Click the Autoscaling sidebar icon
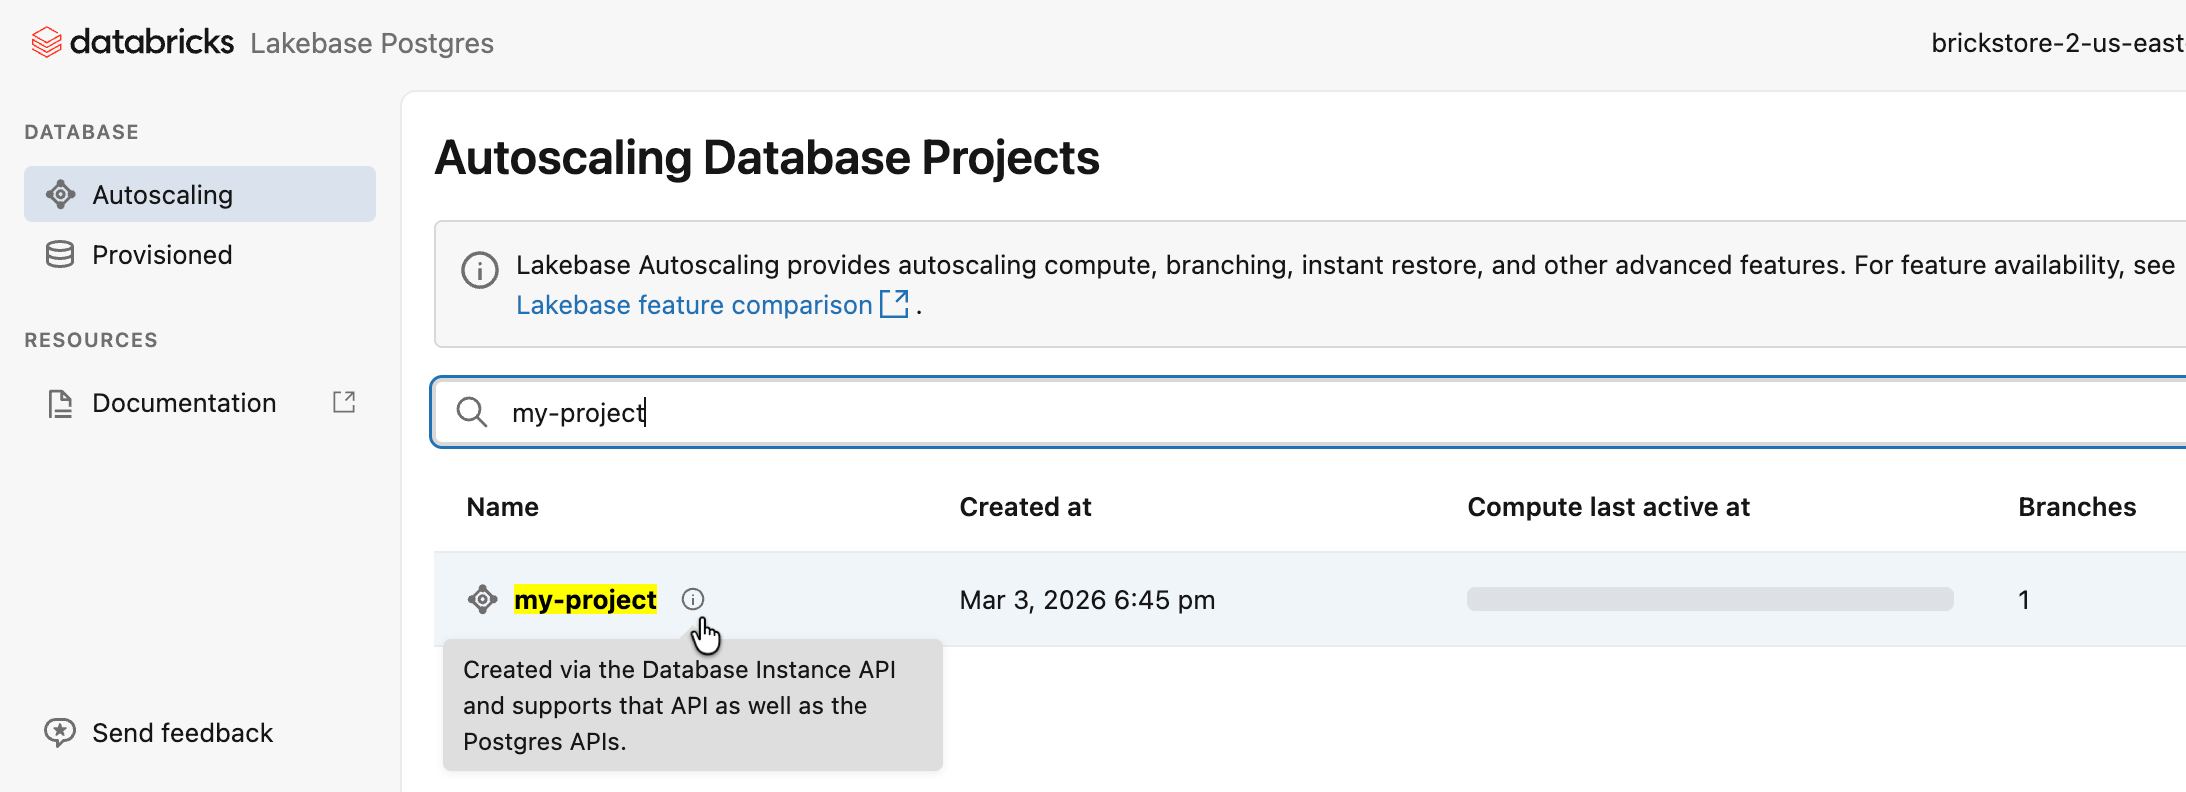 click(x=61, y=195)
